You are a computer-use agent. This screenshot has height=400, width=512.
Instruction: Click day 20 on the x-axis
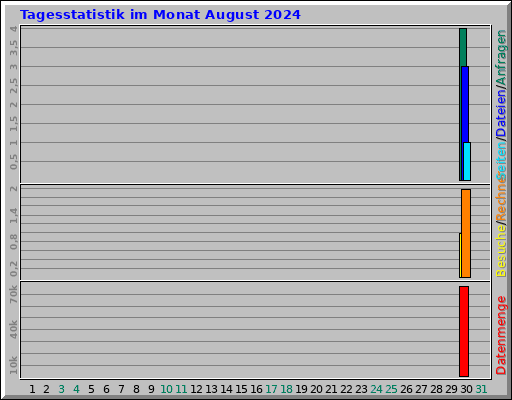point(316,389)
